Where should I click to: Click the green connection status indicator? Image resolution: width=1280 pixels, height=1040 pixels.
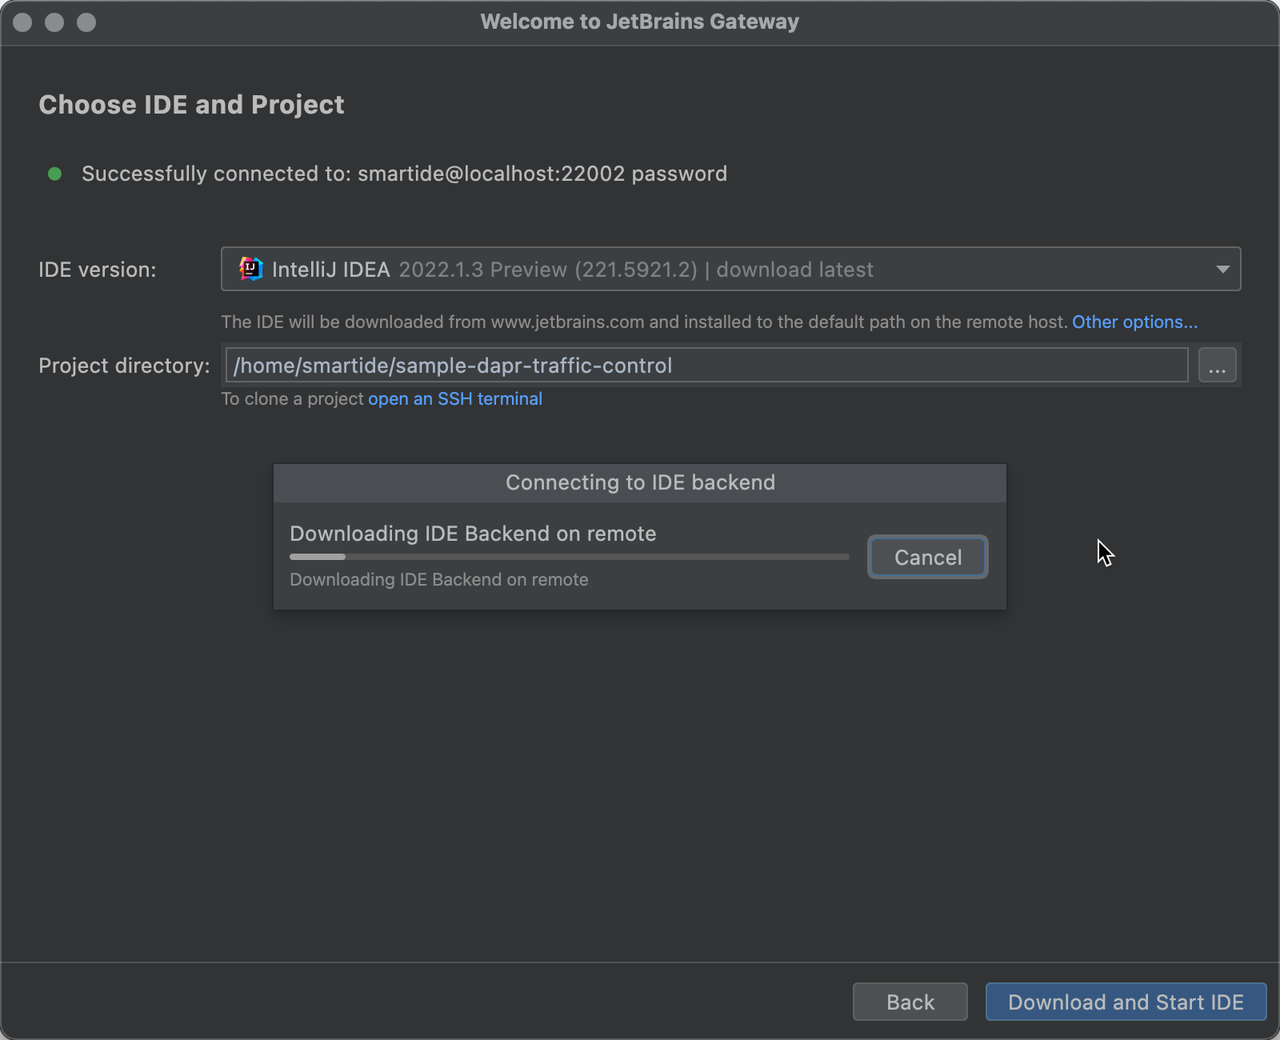pyautogui.click(x=55, y=174)
